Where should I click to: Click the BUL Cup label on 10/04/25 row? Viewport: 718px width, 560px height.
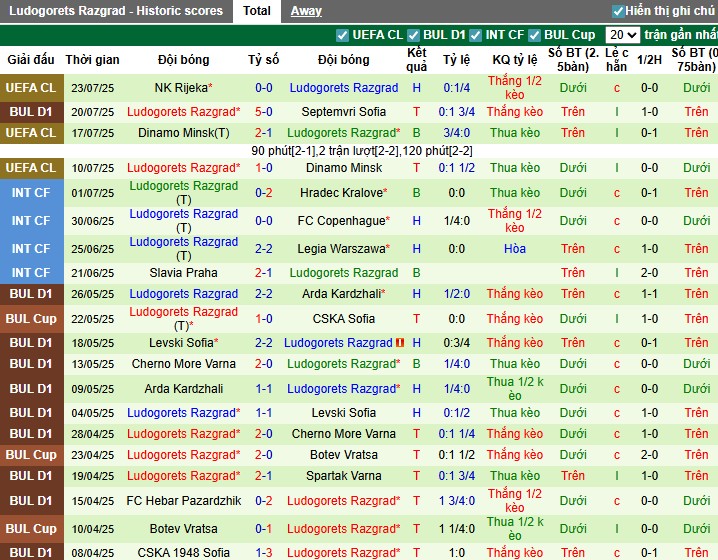pos(31,528)
